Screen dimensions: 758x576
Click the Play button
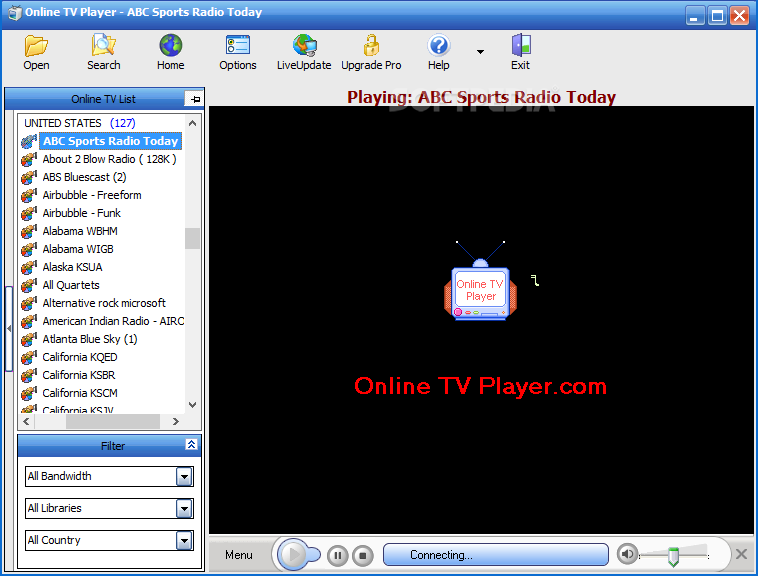point(294,555)
